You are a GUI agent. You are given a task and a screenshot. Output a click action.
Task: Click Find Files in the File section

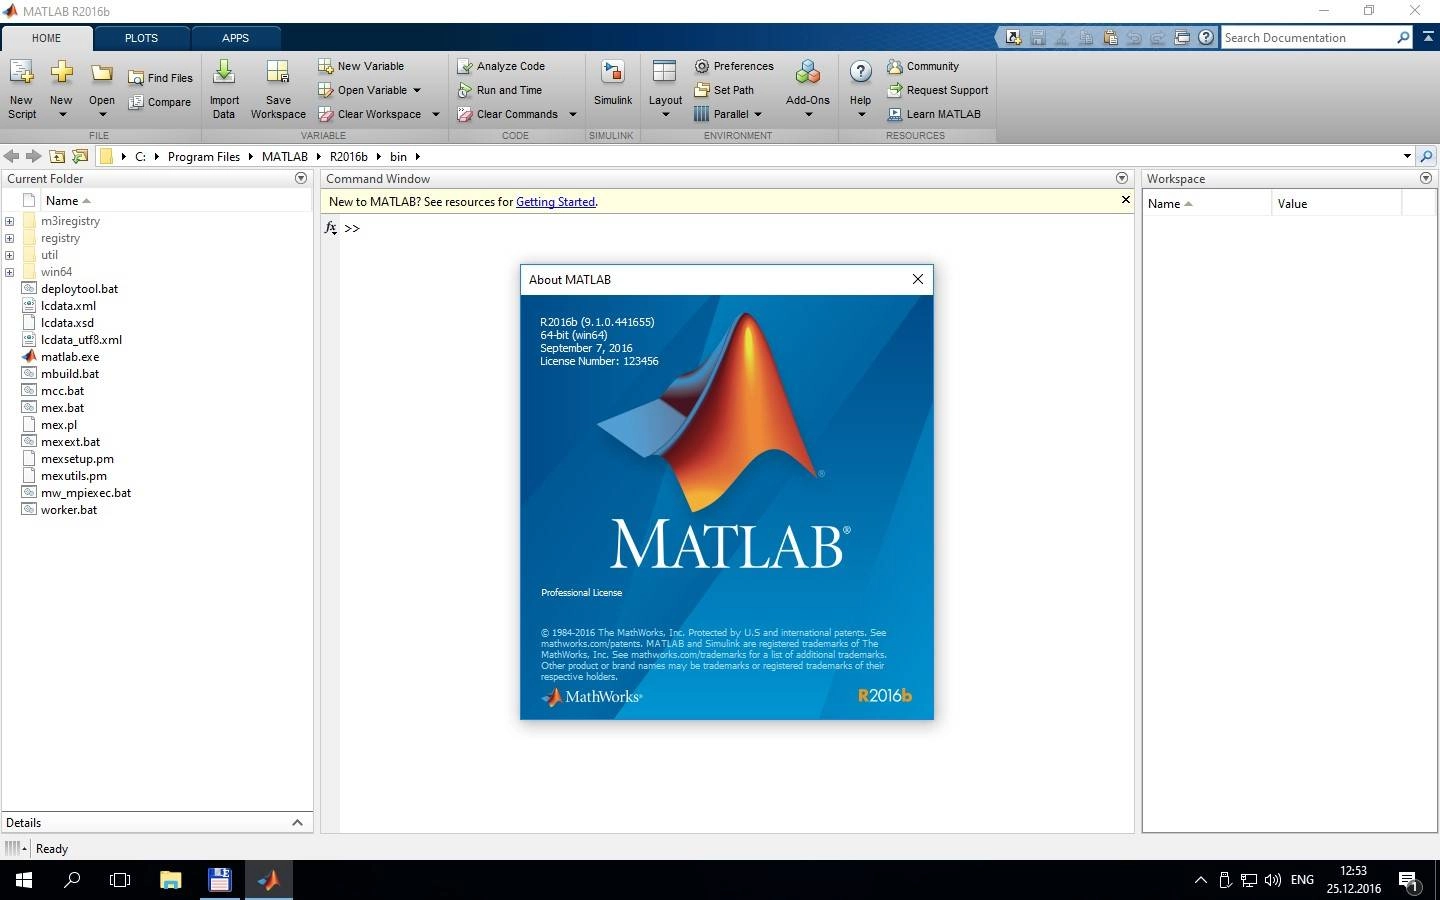[x=160, y=78]
